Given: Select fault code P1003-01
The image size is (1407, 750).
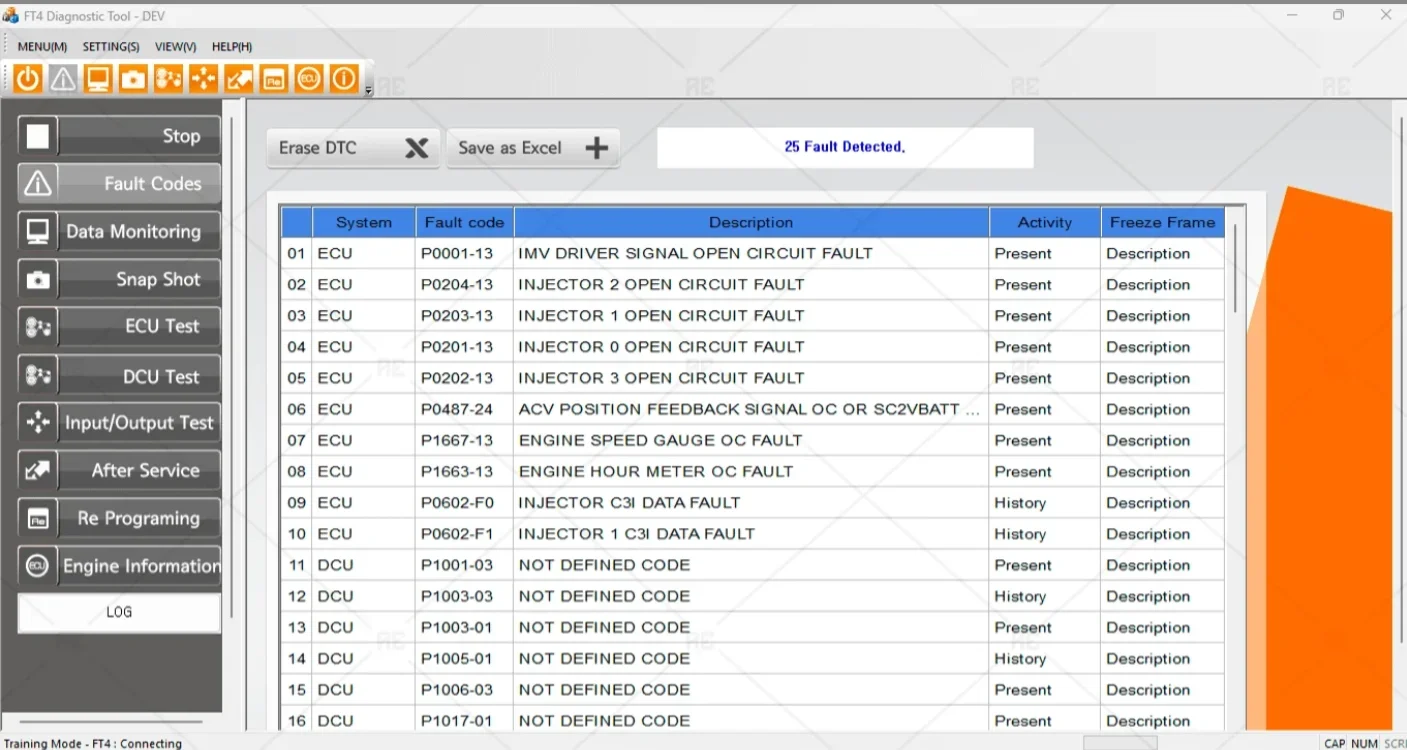Looking at the screenshot, I should coord(457,627).
